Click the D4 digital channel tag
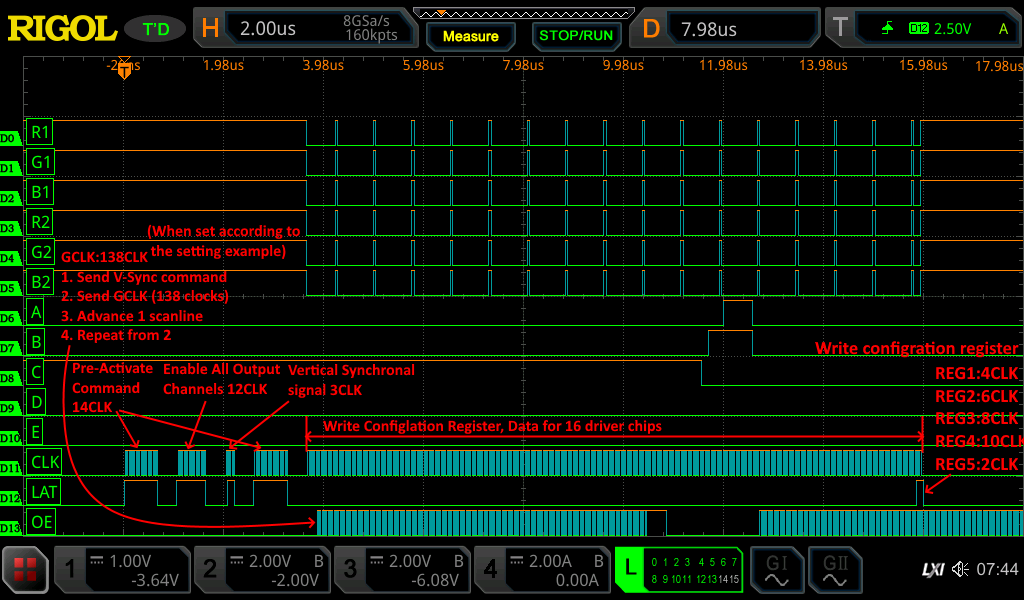This screenshot has width=1024, height=600. (x=9, y=259)
